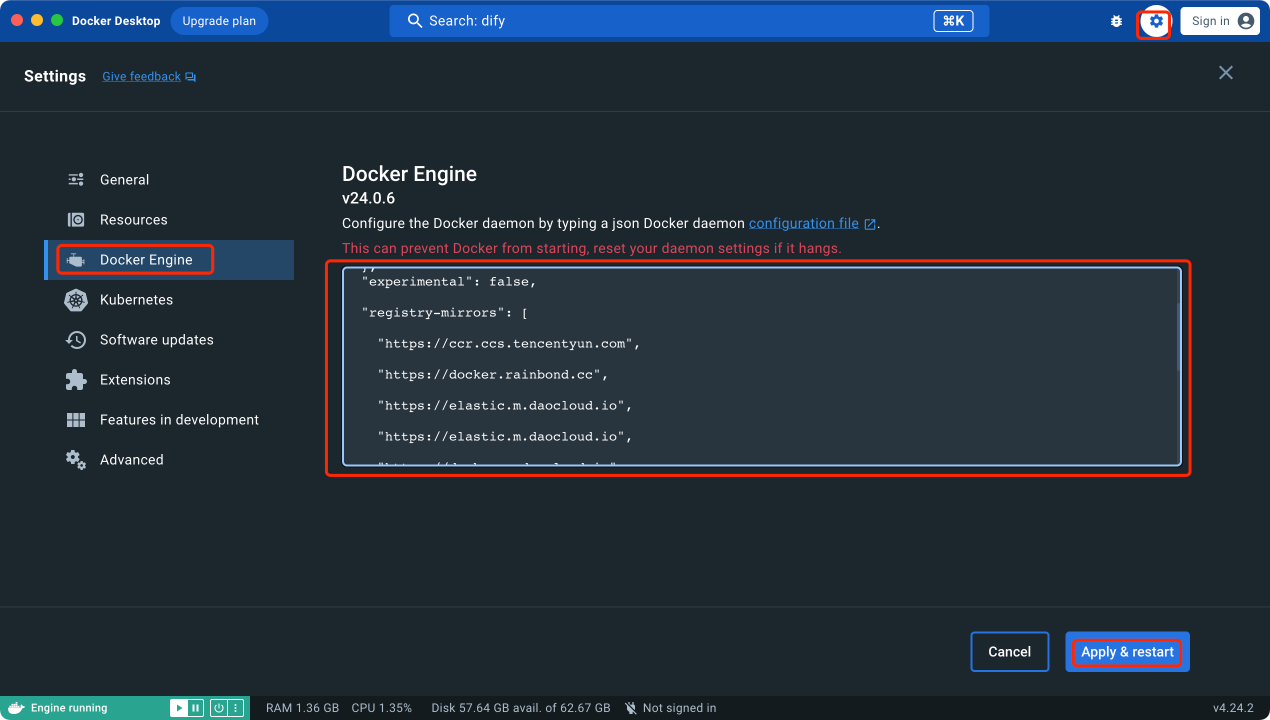This screenshot has width=1270, height=720.
Task: Click the Sign in account avatar icon
Action: (1245, 21)
